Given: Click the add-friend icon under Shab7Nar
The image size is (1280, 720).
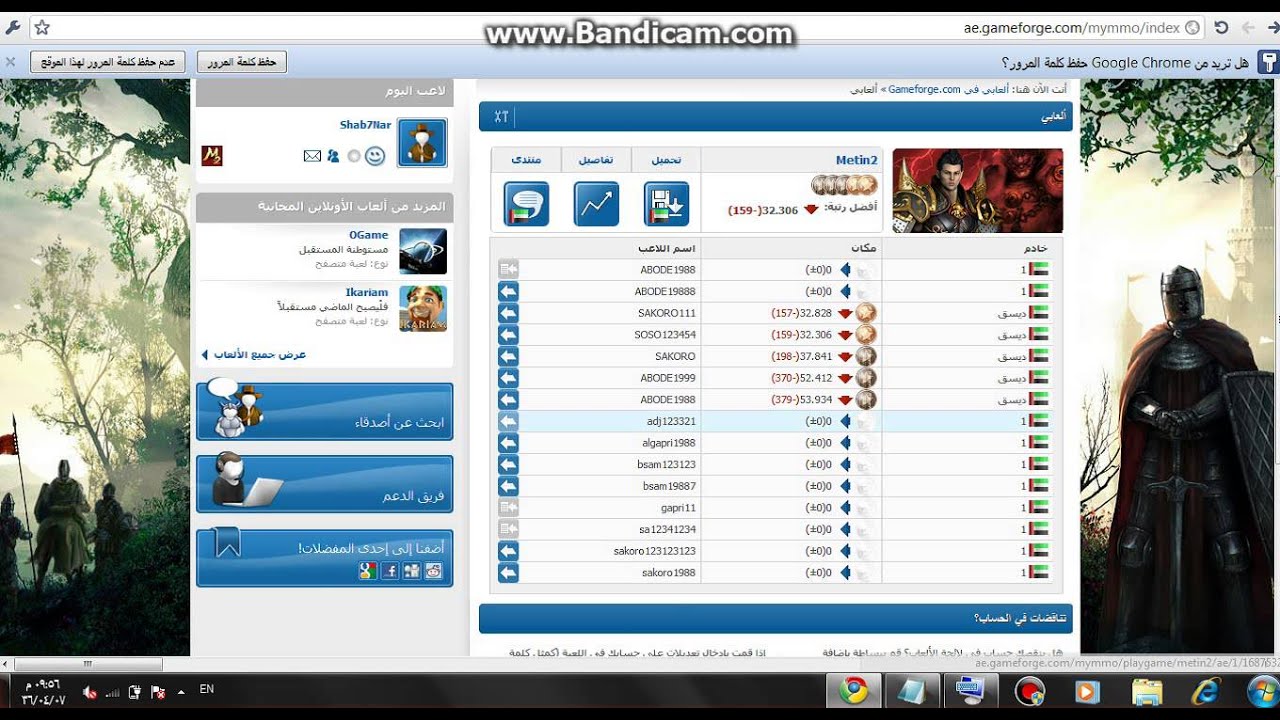Looking at the screenshot, I should click(x=333, y=156).
